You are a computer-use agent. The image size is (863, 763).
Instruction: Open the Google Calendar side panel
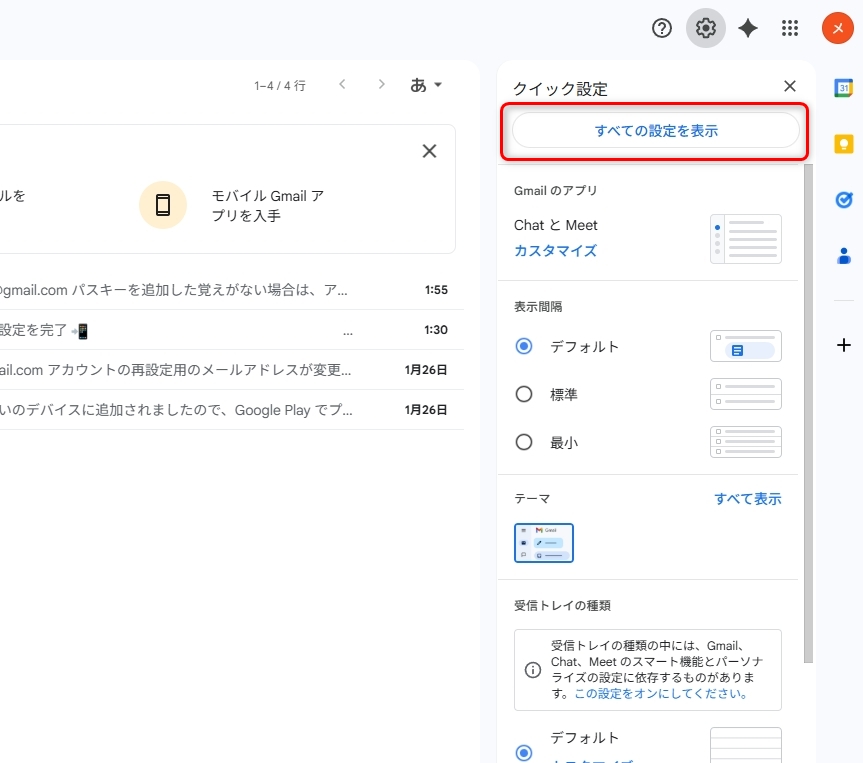coord(843,87)
